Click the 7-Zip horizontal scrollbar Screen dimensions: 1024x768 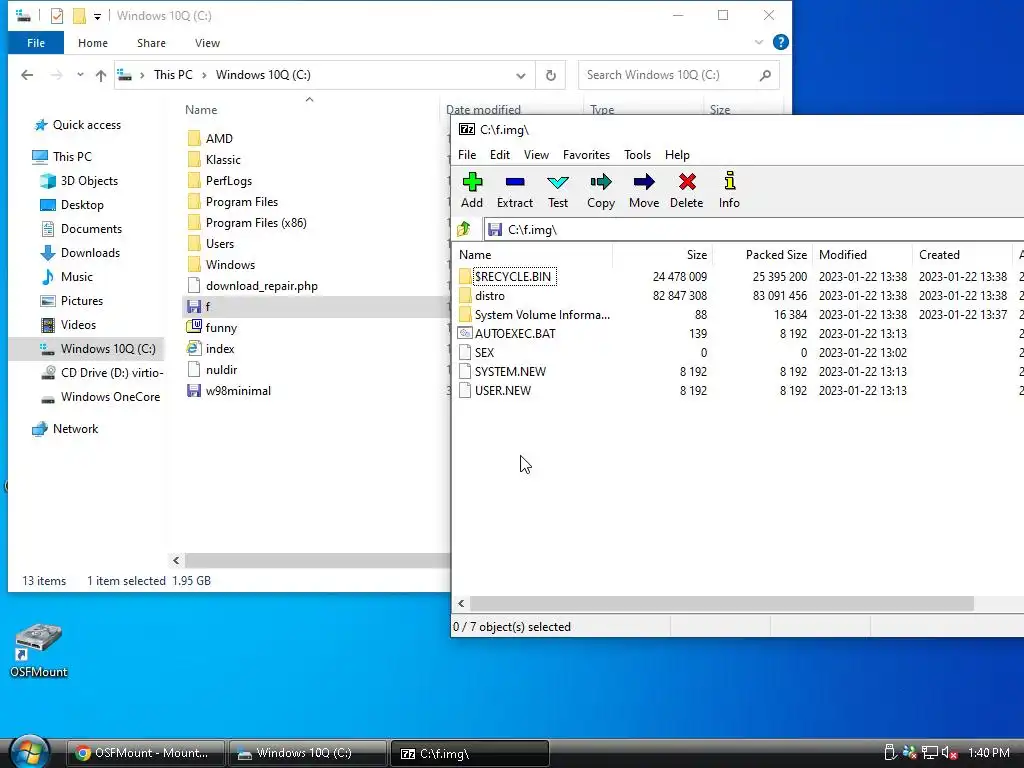point(722,603)
